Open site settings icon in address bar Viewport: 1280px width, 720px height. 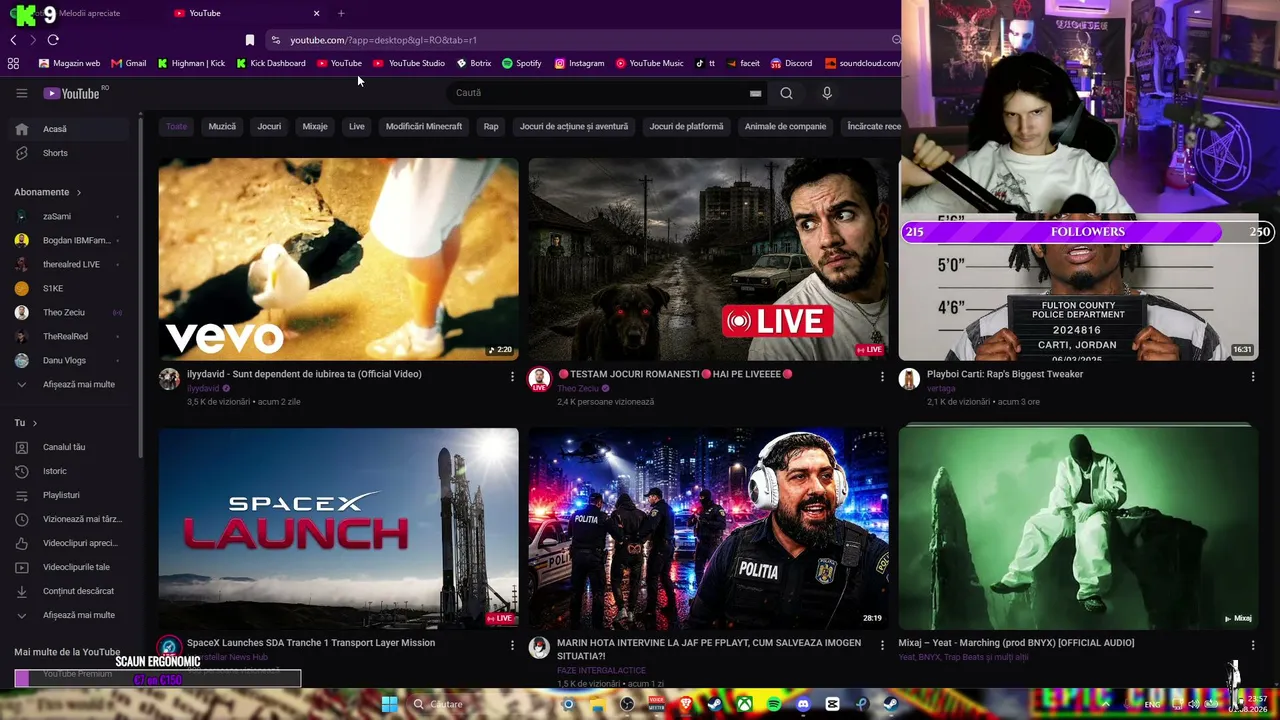275,40
